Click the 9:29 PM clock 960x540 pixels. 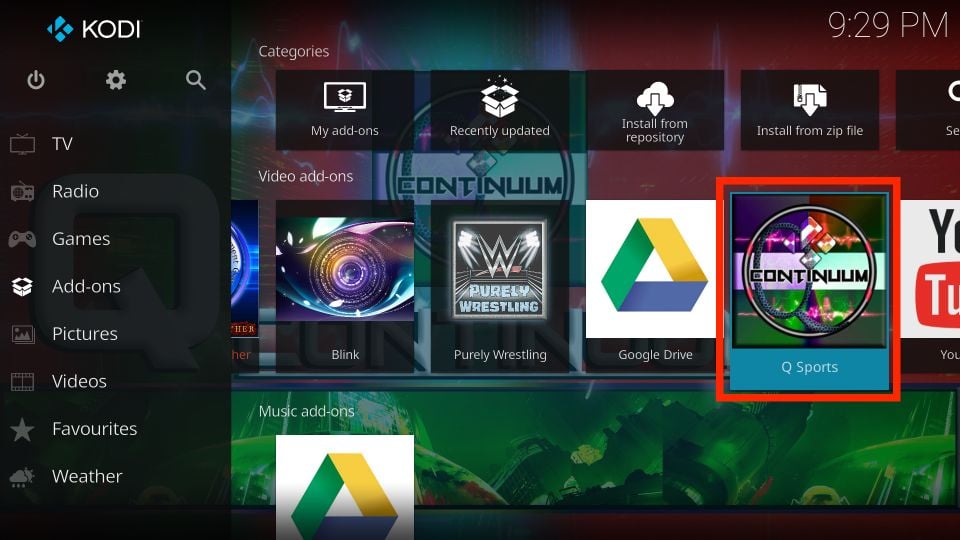pyautogui.click(x=887, y=26)
